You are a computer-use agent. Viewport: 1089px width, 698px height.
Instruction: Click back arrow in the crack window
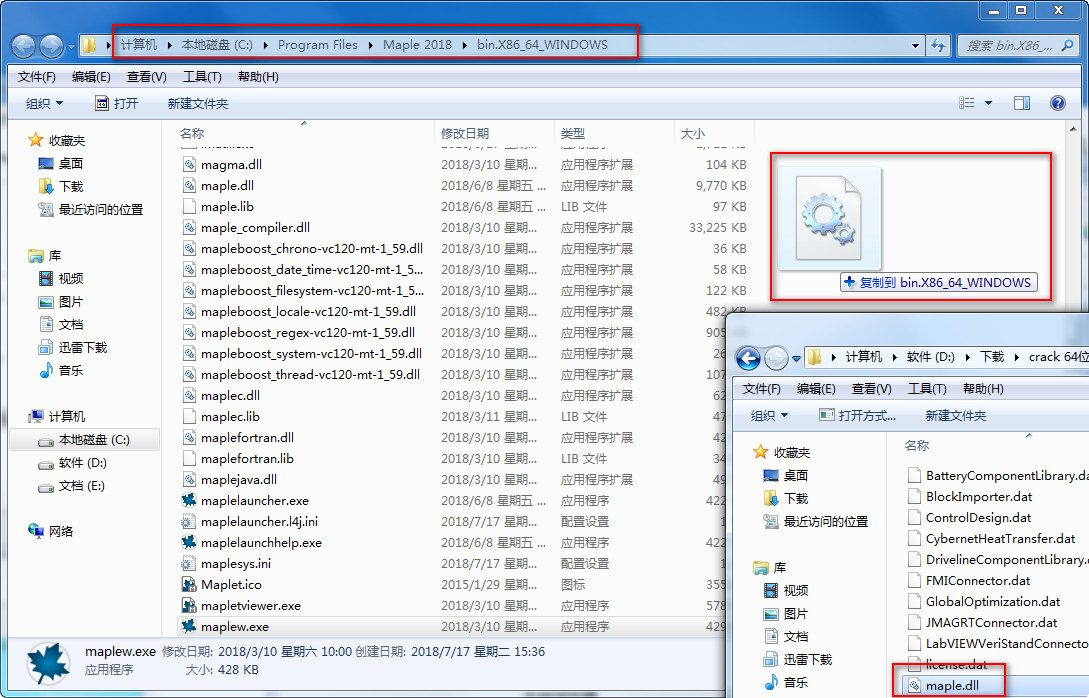click(748, 358)
